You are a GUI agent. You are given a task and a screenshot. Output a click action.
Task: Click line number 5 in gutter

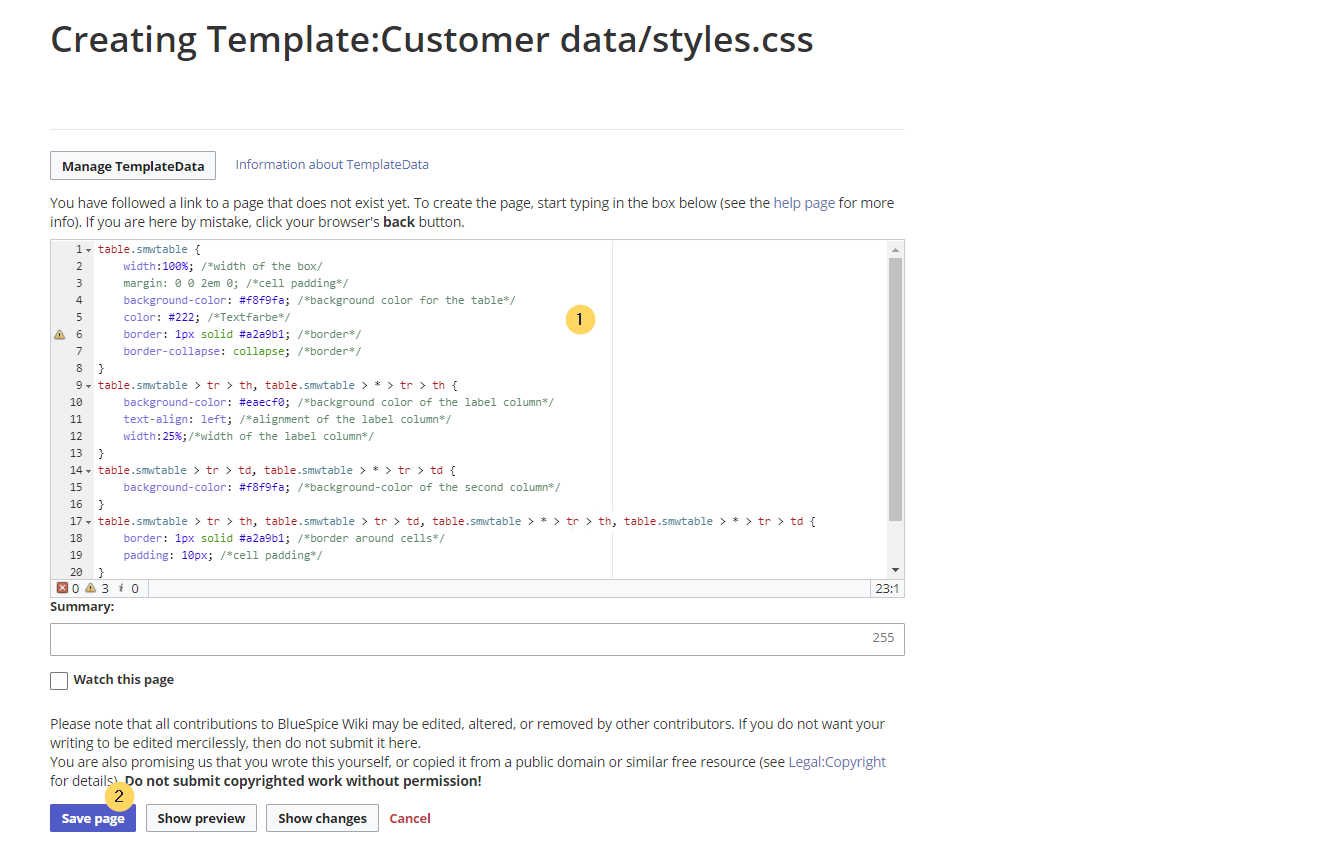pyautogui.click(x=79, y=317)
